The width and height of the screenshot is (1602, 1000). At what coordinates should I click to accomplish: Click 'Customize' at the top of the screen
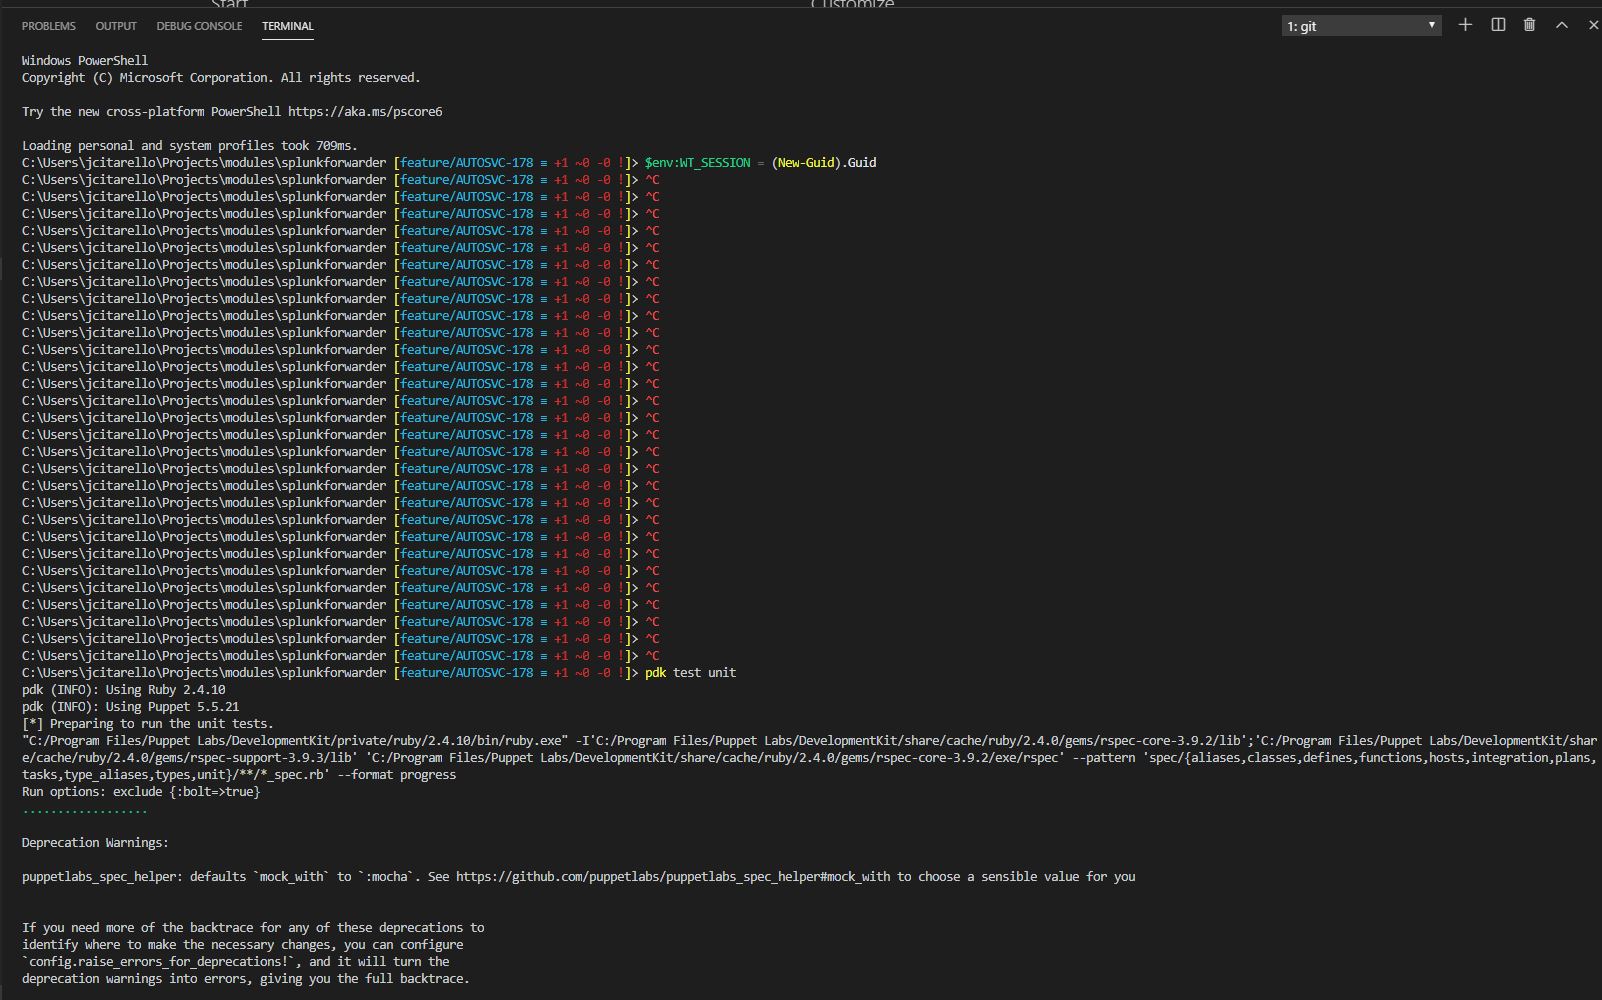click(851, 4)
